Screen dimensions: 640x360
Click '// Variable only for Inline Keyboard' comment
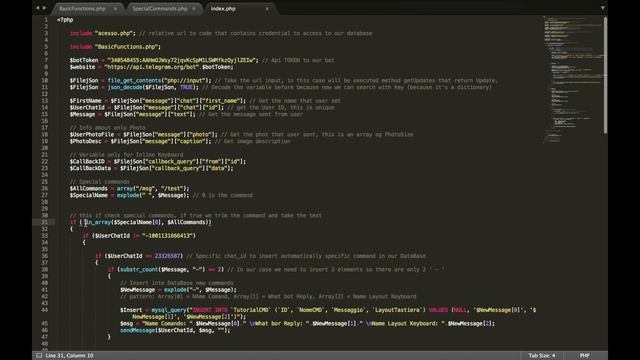click(127, 155)
